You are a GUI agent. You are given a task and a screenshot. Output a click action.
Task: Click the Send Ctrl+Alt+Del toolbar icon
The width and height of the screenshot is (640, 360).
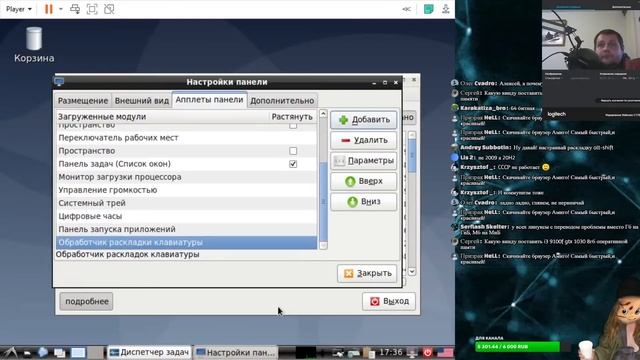[x=75, y=9]
